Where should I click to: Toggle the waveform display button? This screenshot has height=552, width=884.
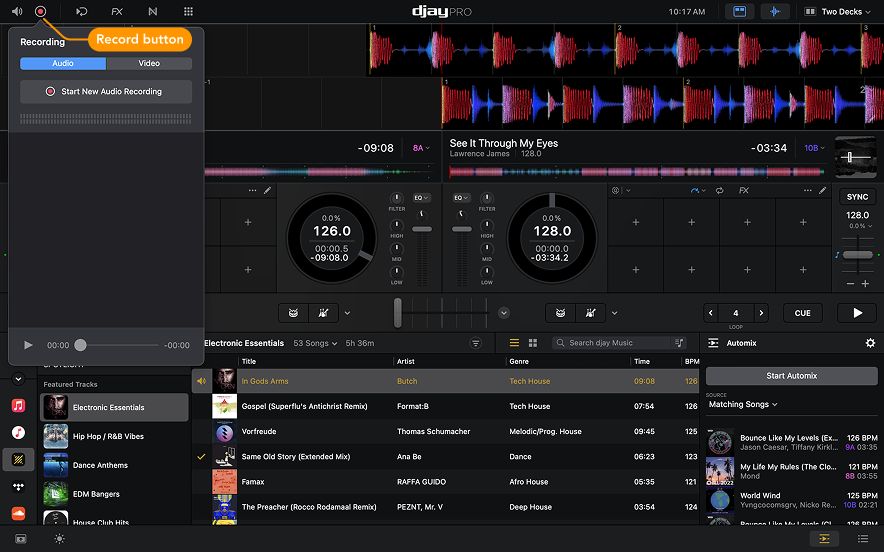(775, 11)
